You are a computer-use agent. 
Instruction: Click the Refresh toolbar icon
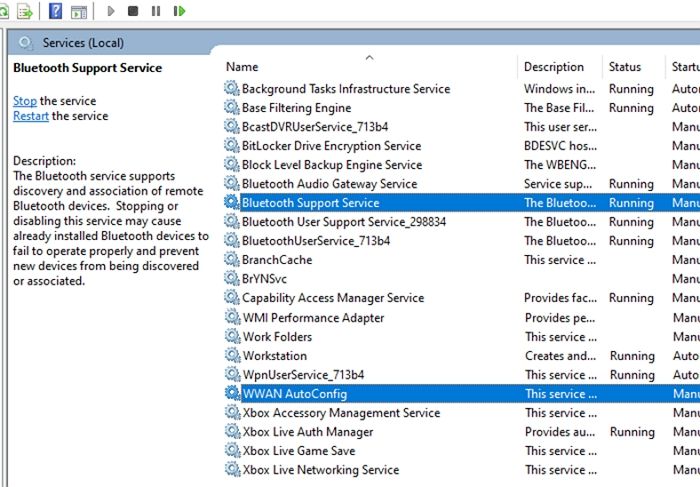3,11
